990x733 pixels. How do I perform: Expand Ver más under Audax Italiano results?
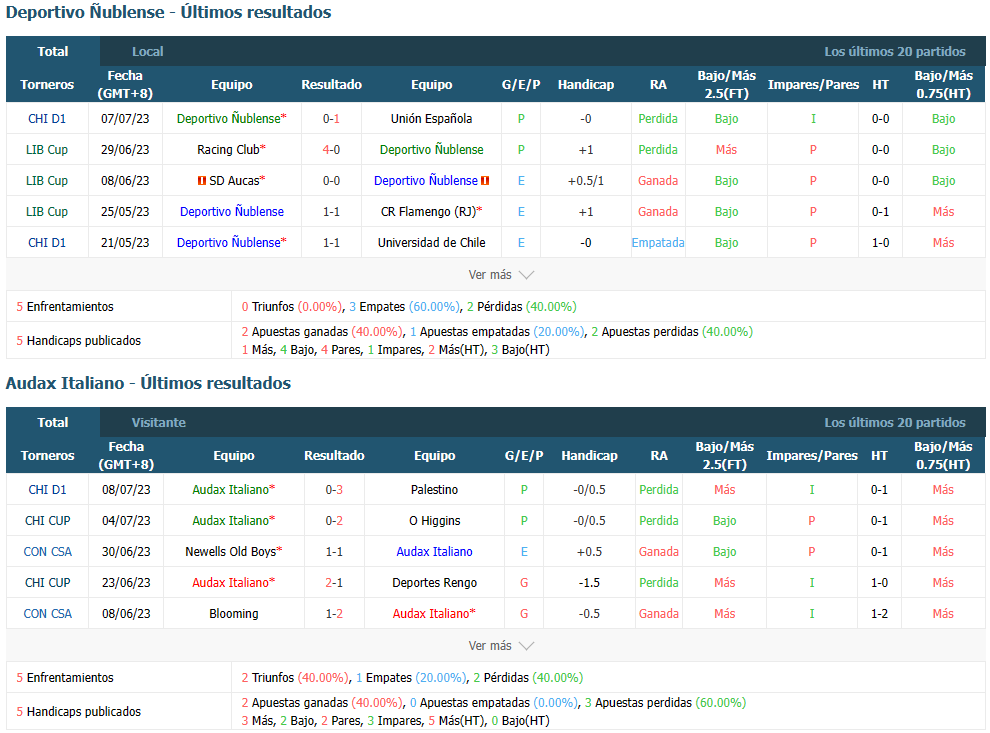501,646
